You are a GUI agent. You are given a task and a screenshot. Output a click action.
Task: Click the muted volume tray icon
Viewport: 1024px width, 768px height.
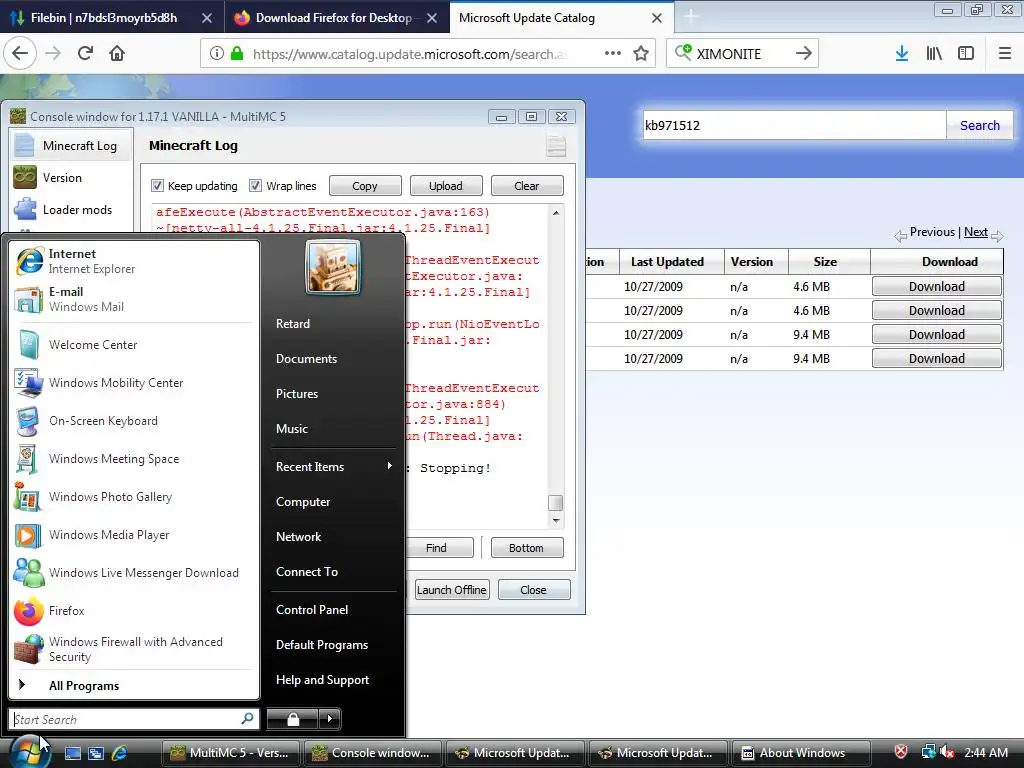[x=947, y=752]
